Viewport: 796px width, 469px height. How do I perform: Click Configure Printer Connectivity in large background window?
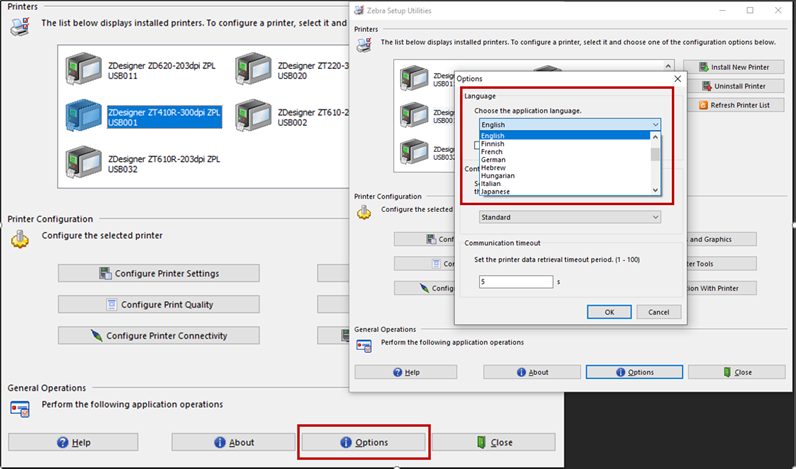(158, 336)
